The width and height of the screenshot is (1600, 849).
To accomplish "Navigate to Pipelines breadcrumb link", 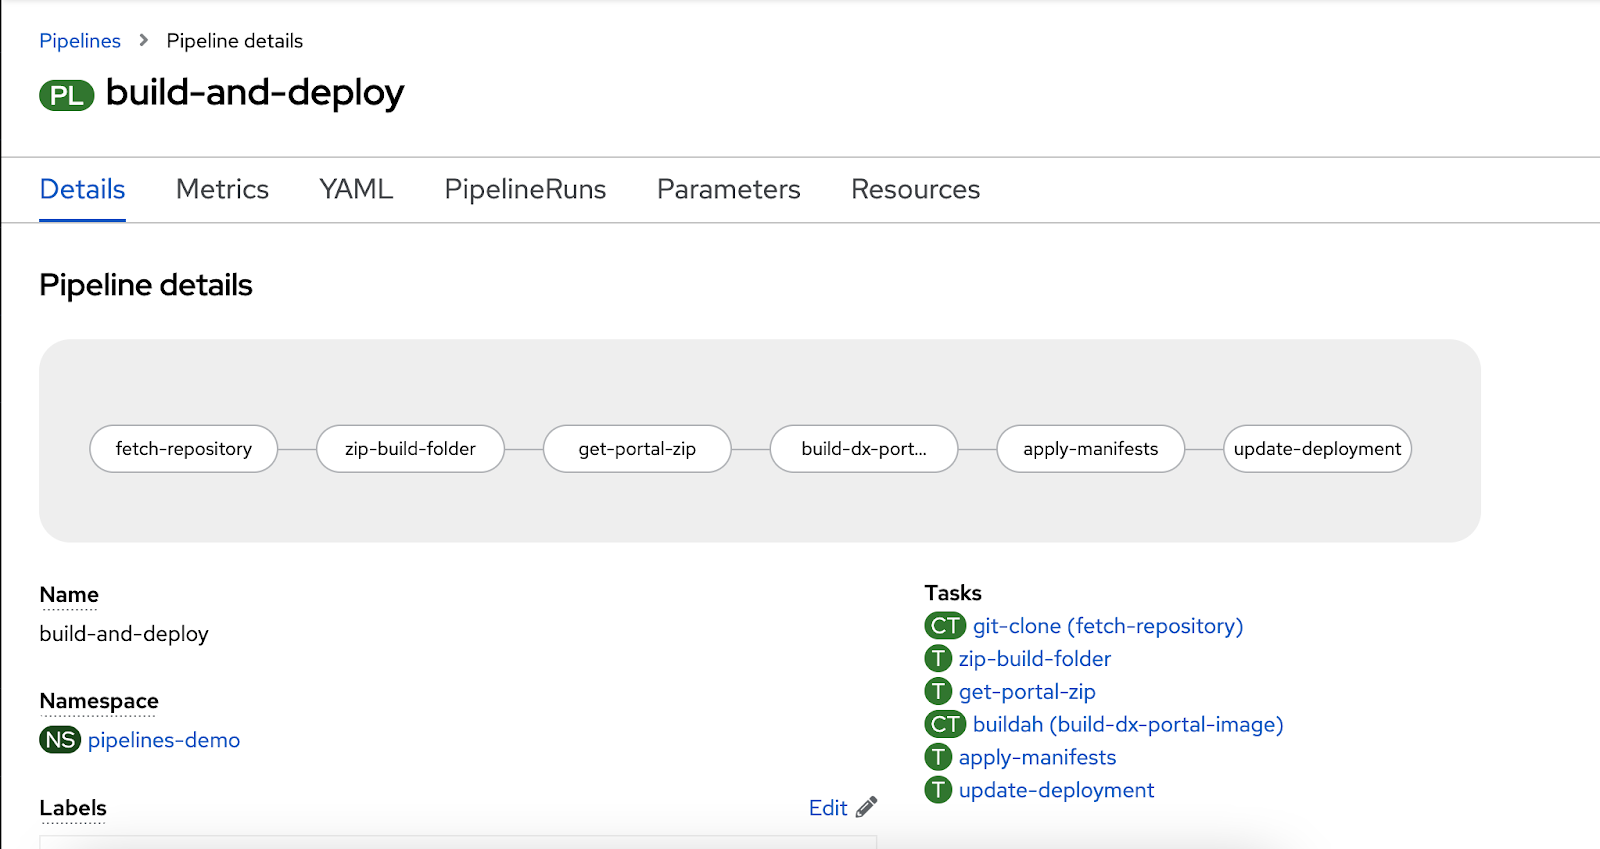I will coord(80,41).
